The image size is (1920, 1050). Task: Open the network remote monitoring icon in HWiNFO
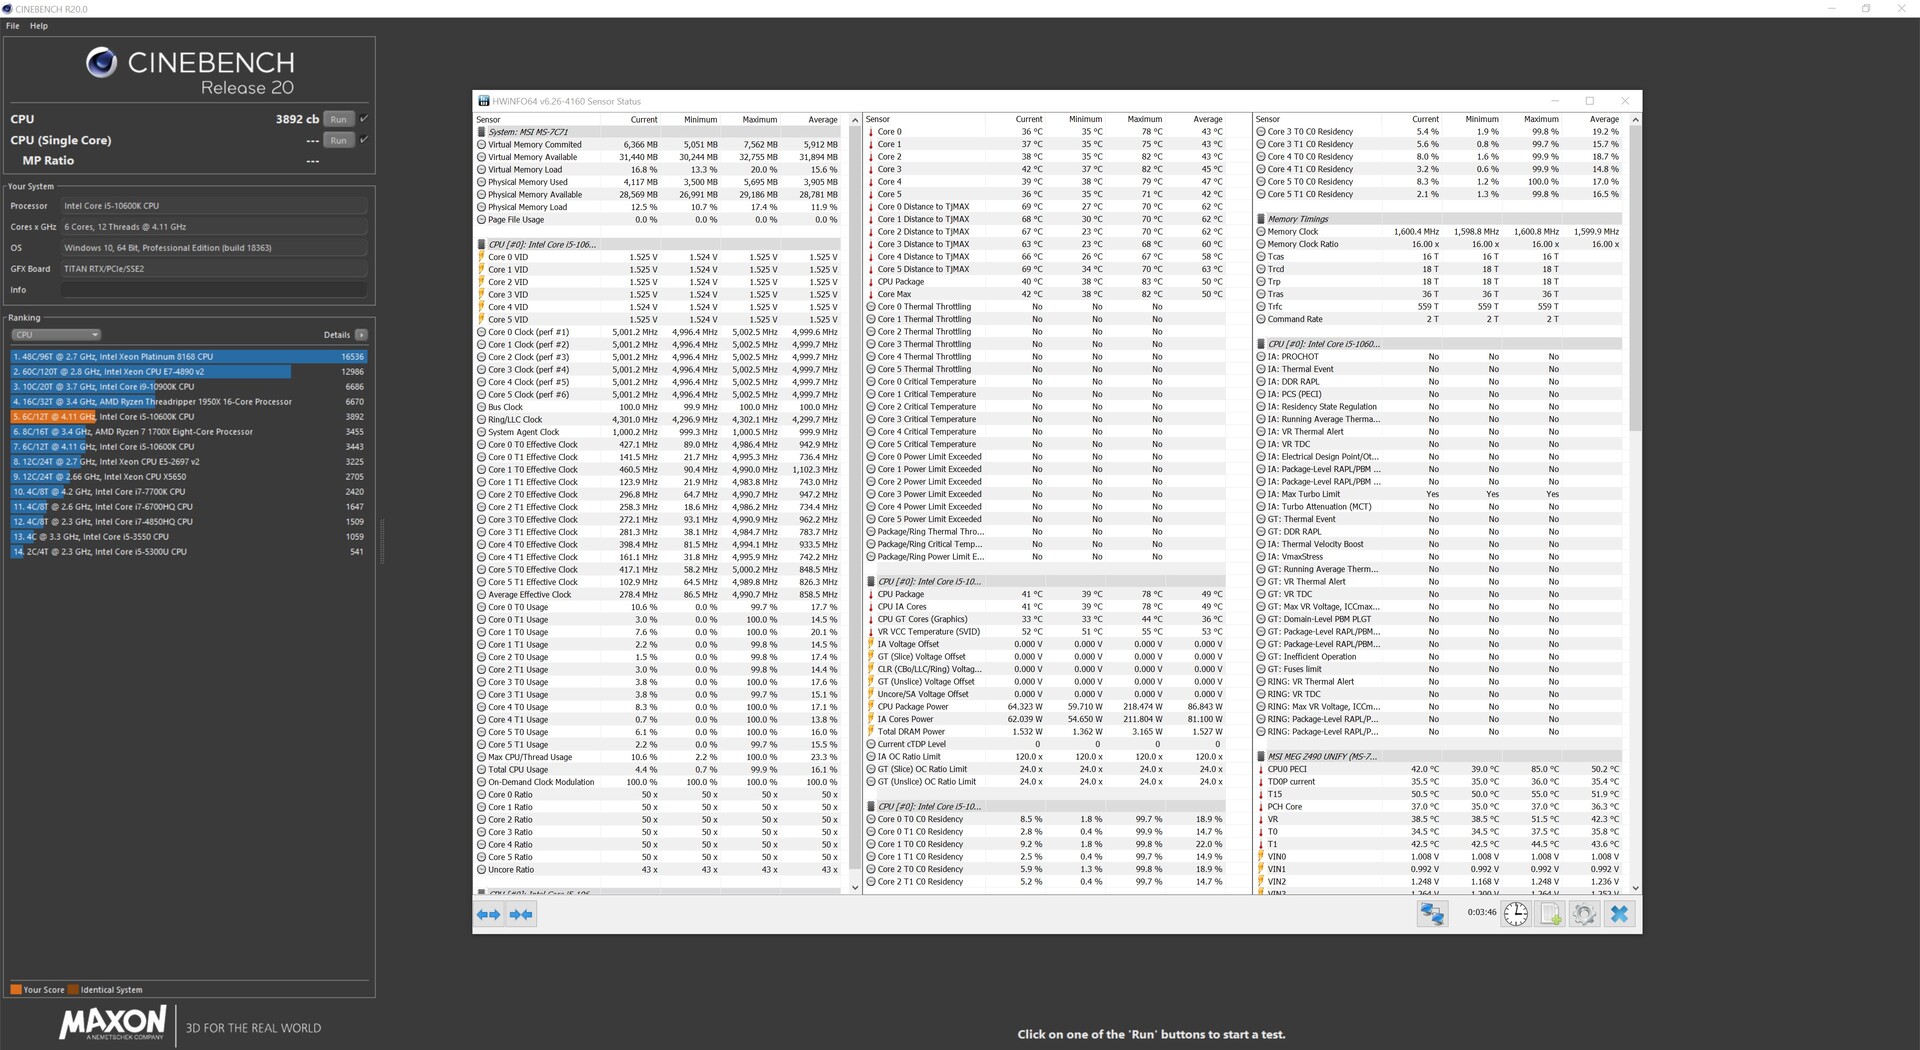click(x=1432, y=913)
